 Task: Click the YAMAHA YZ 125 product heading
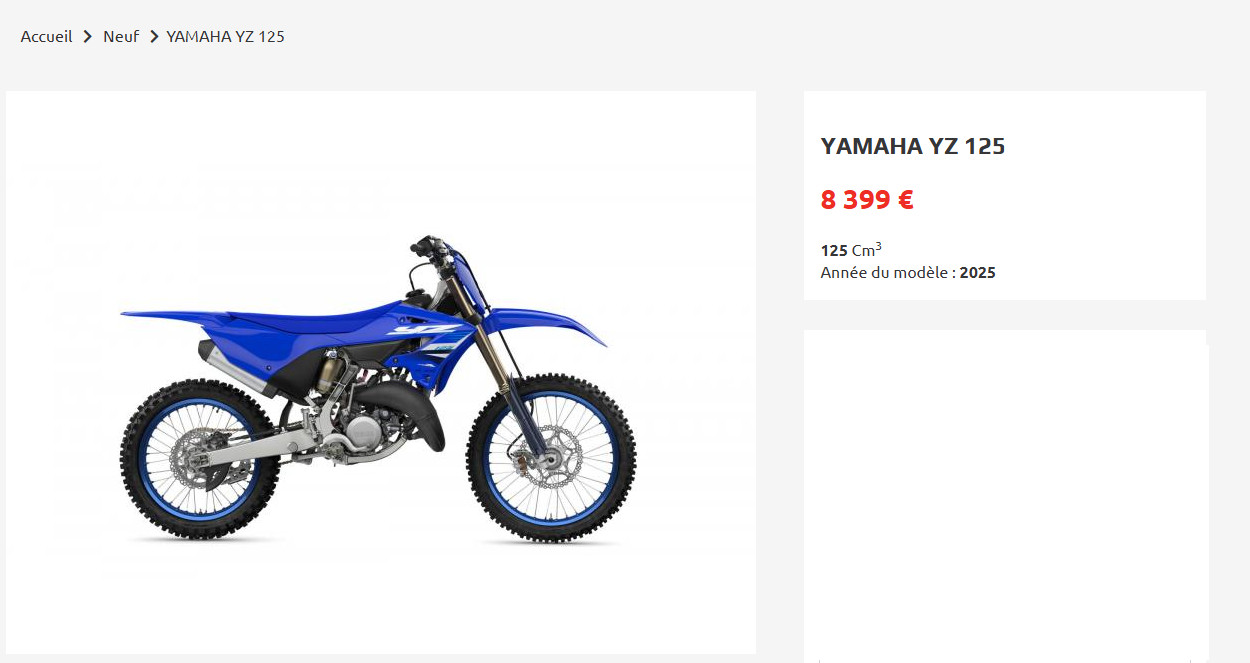tap(912, 146)
